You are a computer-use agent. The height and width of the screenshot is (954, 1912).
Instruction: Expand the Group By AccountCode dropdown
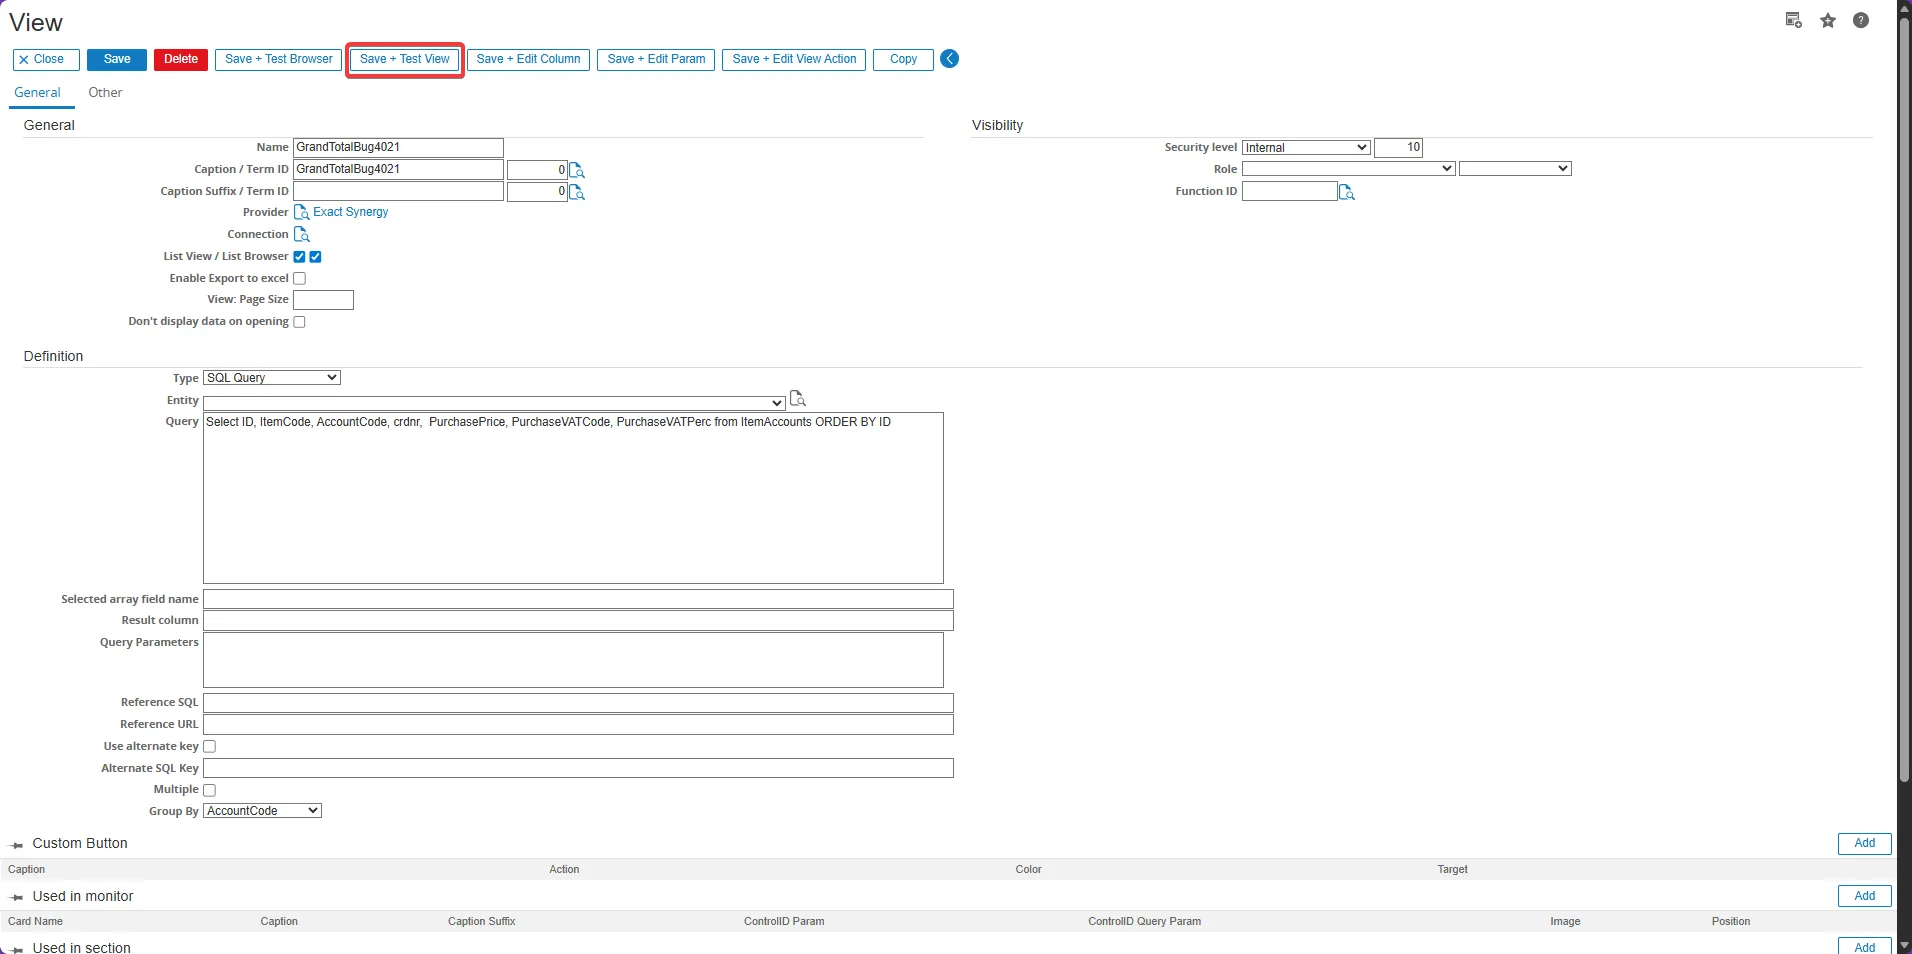pyautogui.click(x=262, y=811)
